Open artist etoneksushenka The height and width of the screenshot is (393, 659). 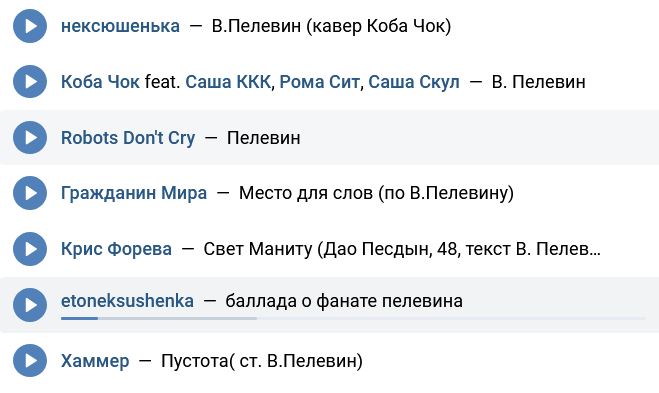point(127,301)
